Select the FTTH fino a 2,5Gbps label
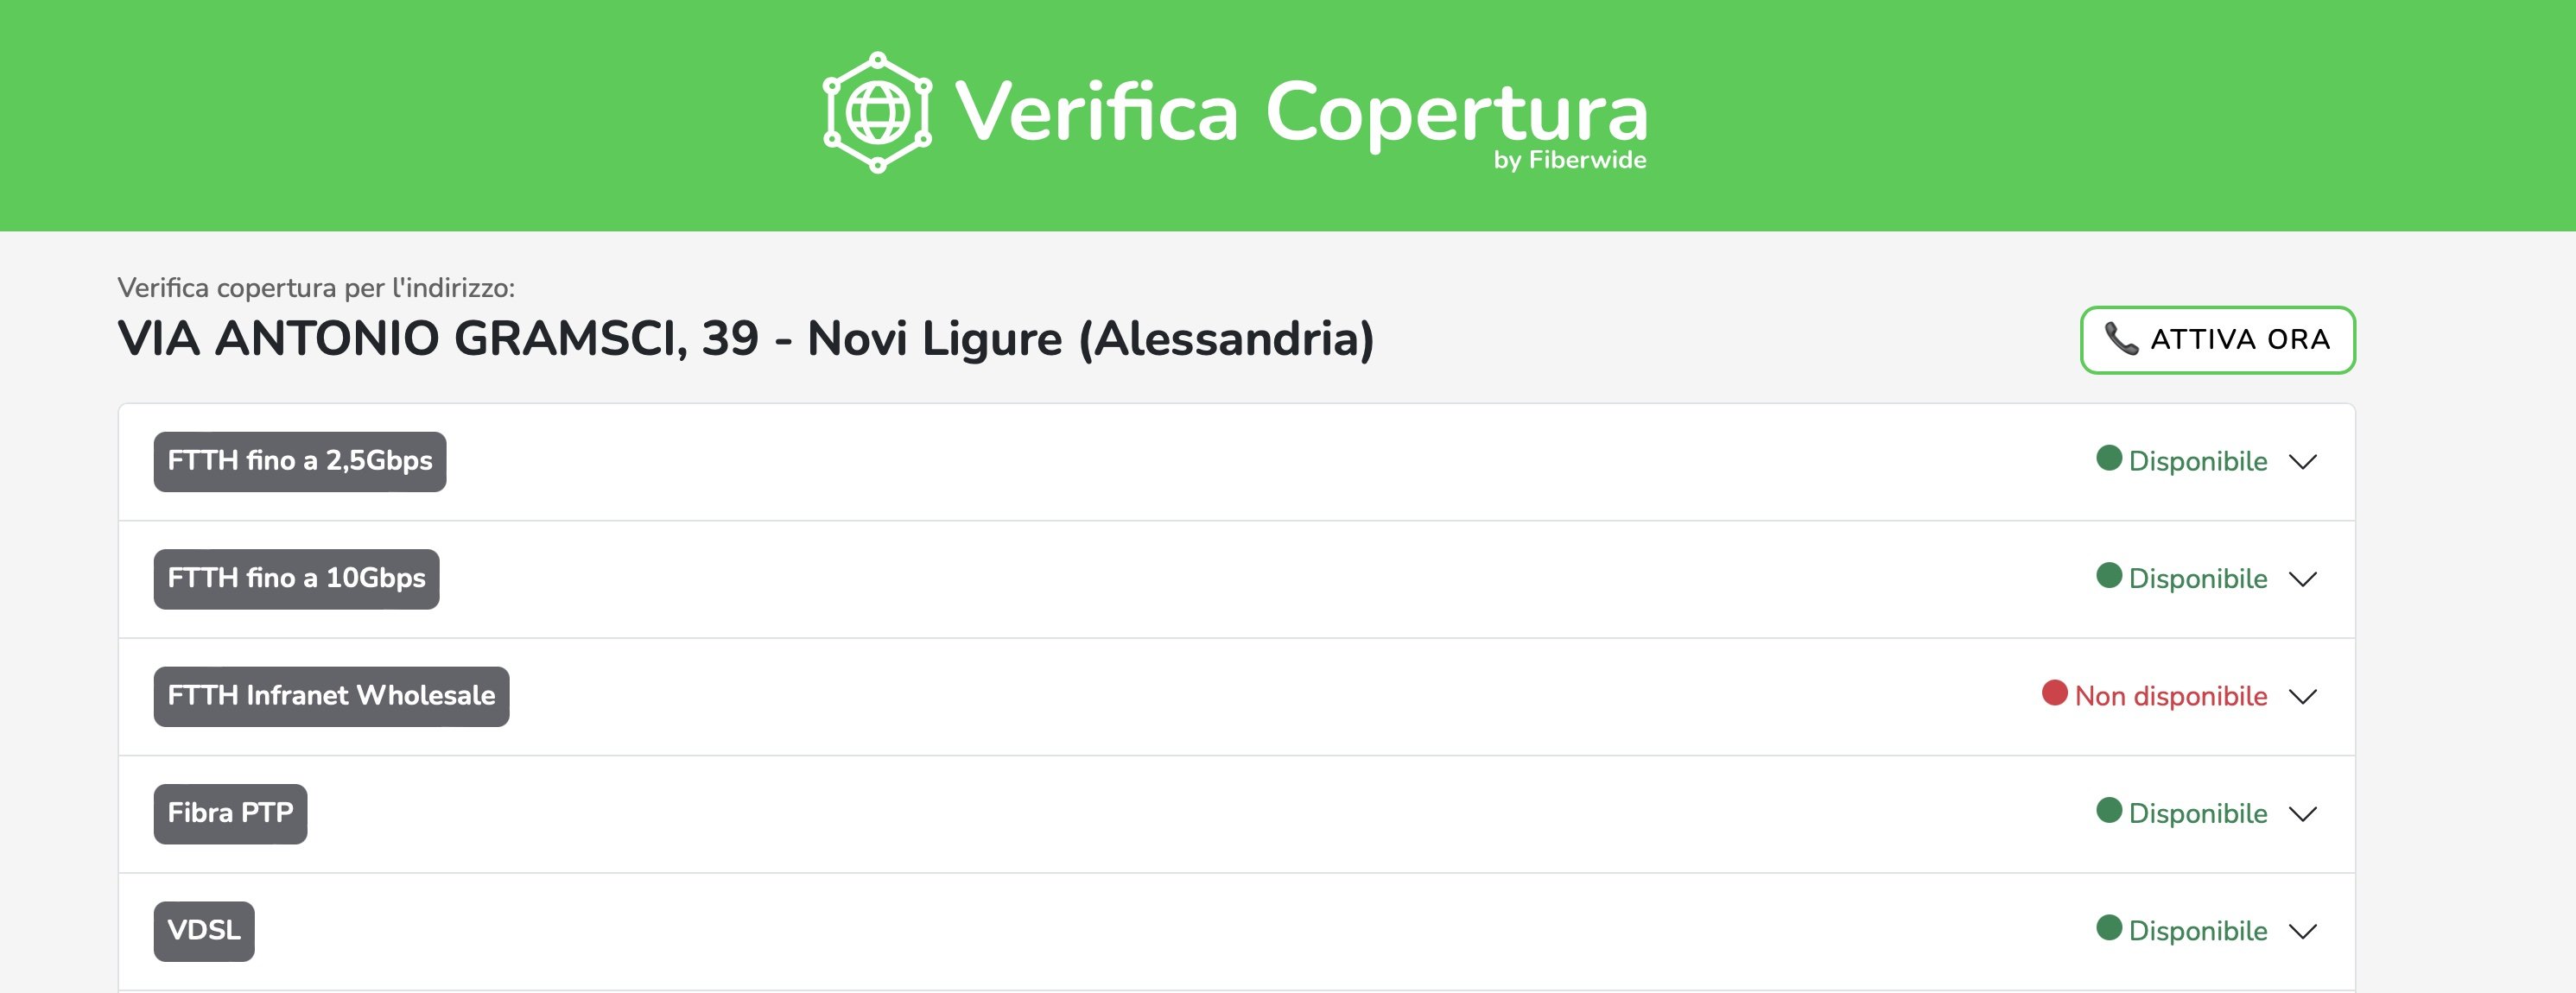2576x993 pixels. (x=300, y=462)
